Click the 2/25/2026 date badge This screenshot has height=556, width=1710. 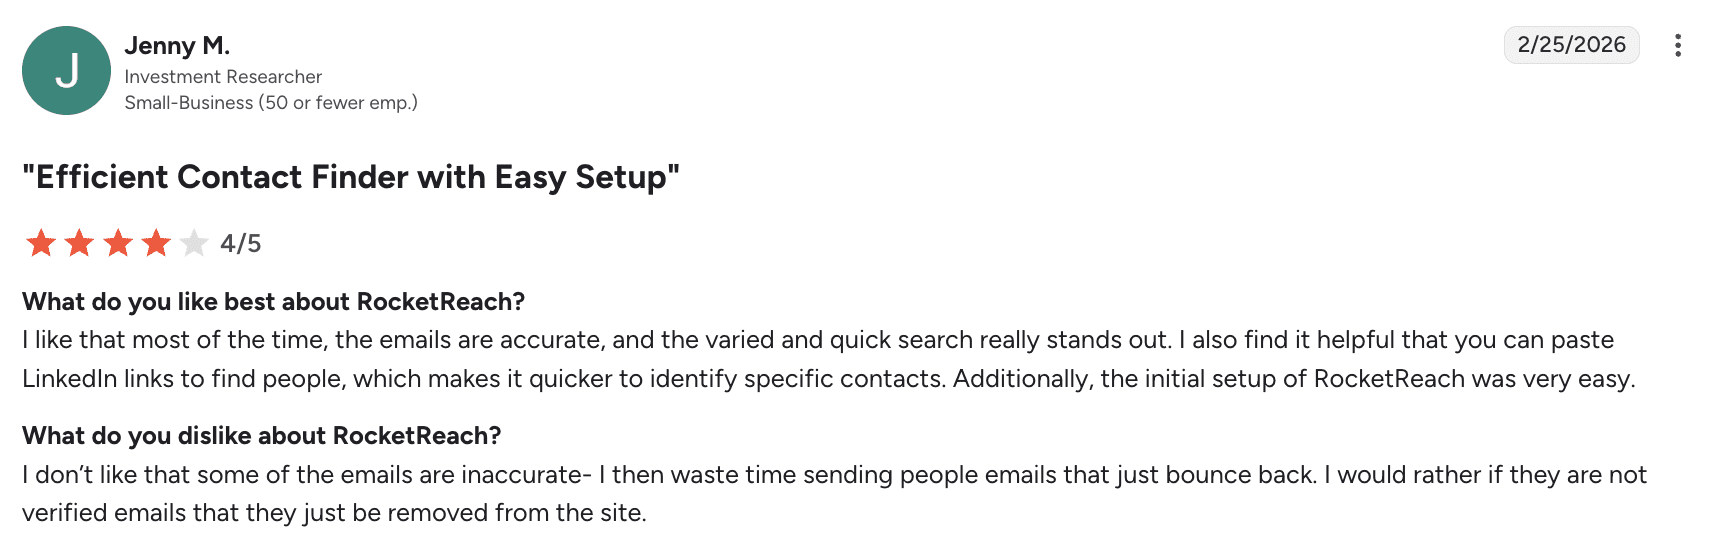[x=1571, y=45]
